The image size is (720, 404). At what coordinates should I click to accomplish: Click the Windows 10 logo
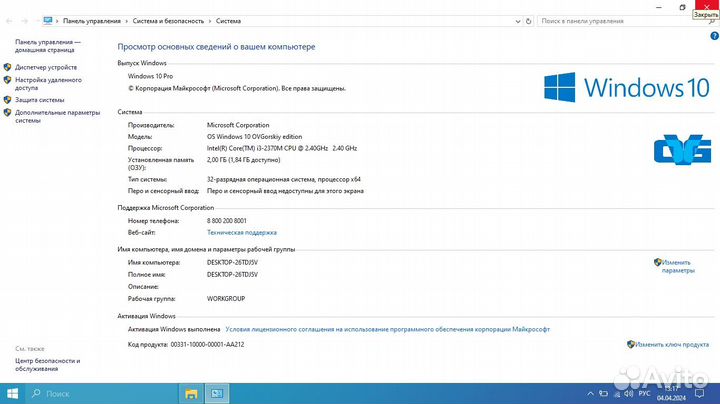pos(627,87)
